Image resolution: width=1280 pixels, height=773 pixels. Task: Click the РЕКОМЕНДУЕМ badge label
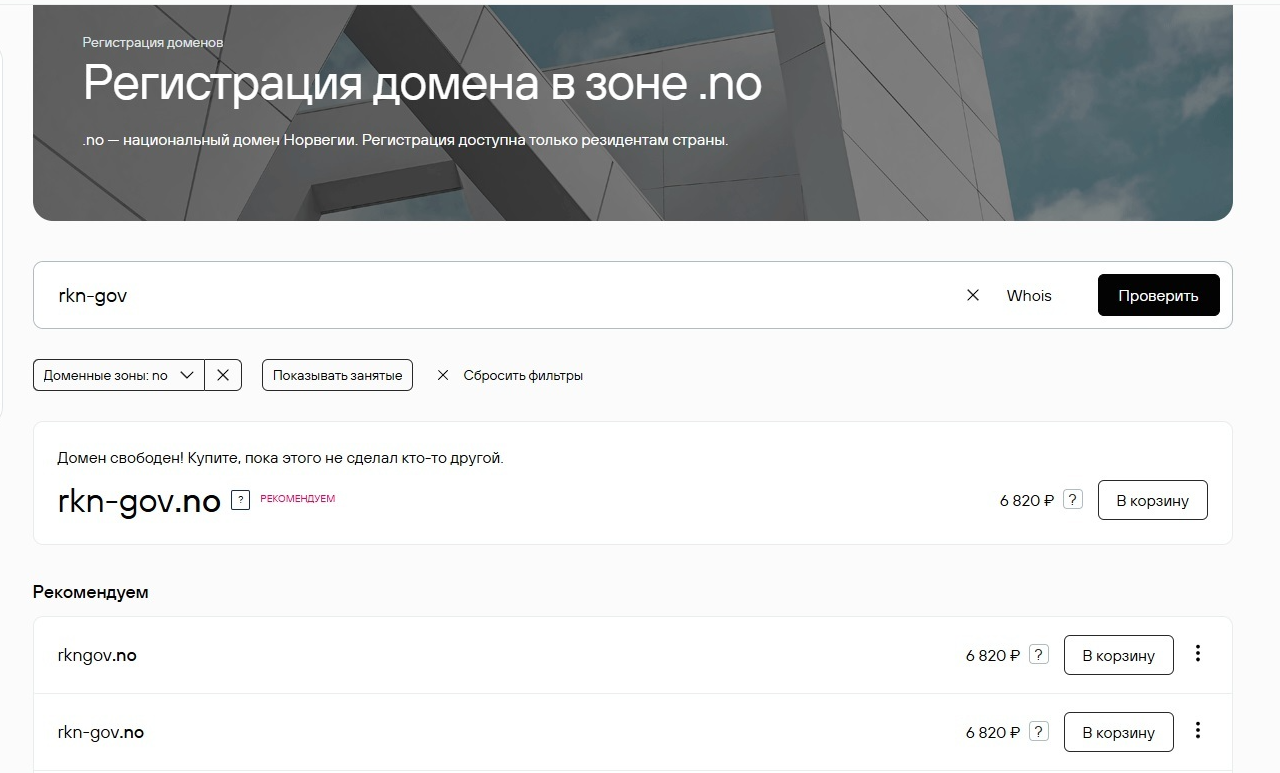[298, 498]
